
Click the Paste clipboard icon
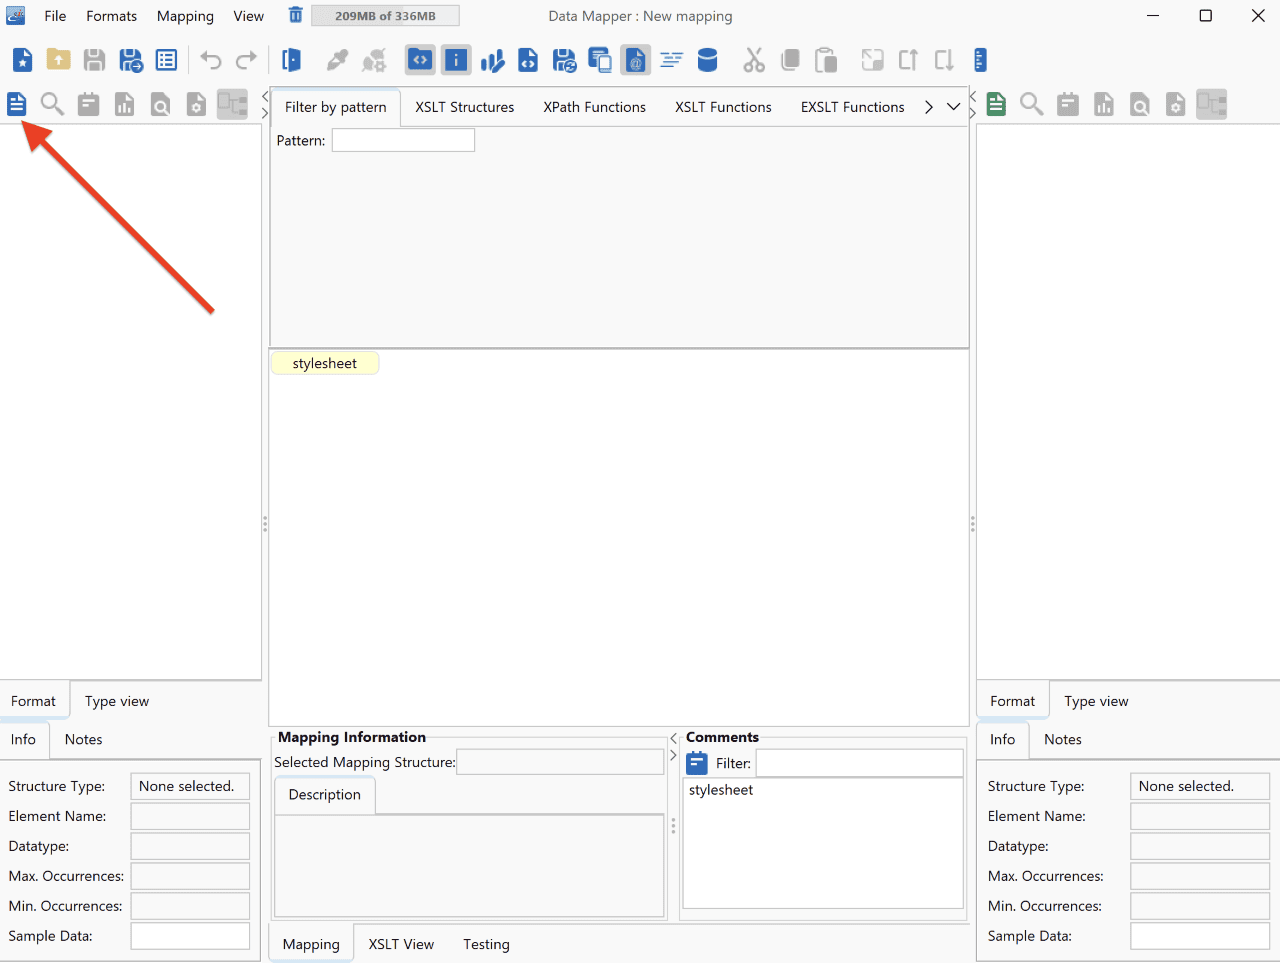826,60
